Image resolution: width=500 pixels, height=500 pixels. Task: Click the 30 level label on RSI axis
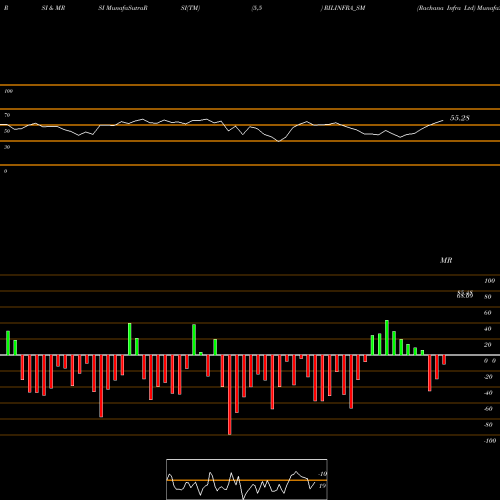pos(7,147)
